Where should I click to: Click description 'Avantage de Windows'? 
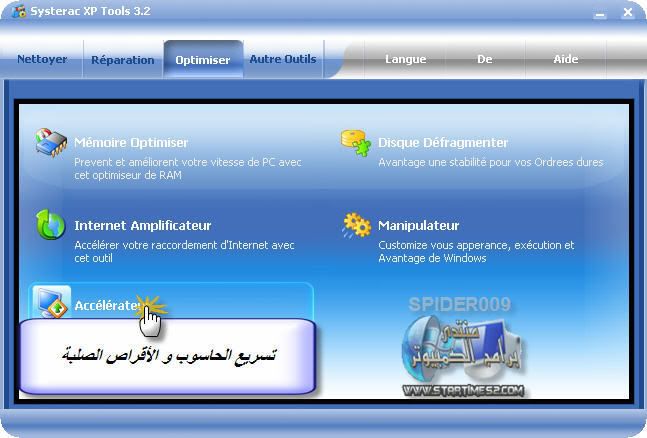[432, 258]
